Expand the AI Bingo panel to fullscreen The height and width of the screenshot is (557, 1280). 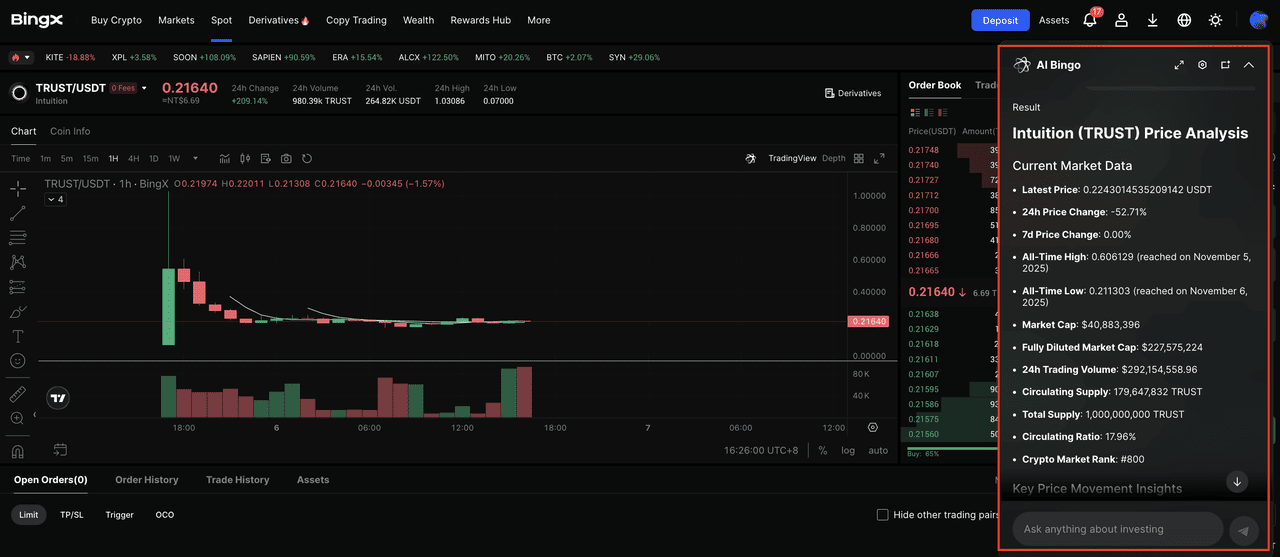(1179, 65)
